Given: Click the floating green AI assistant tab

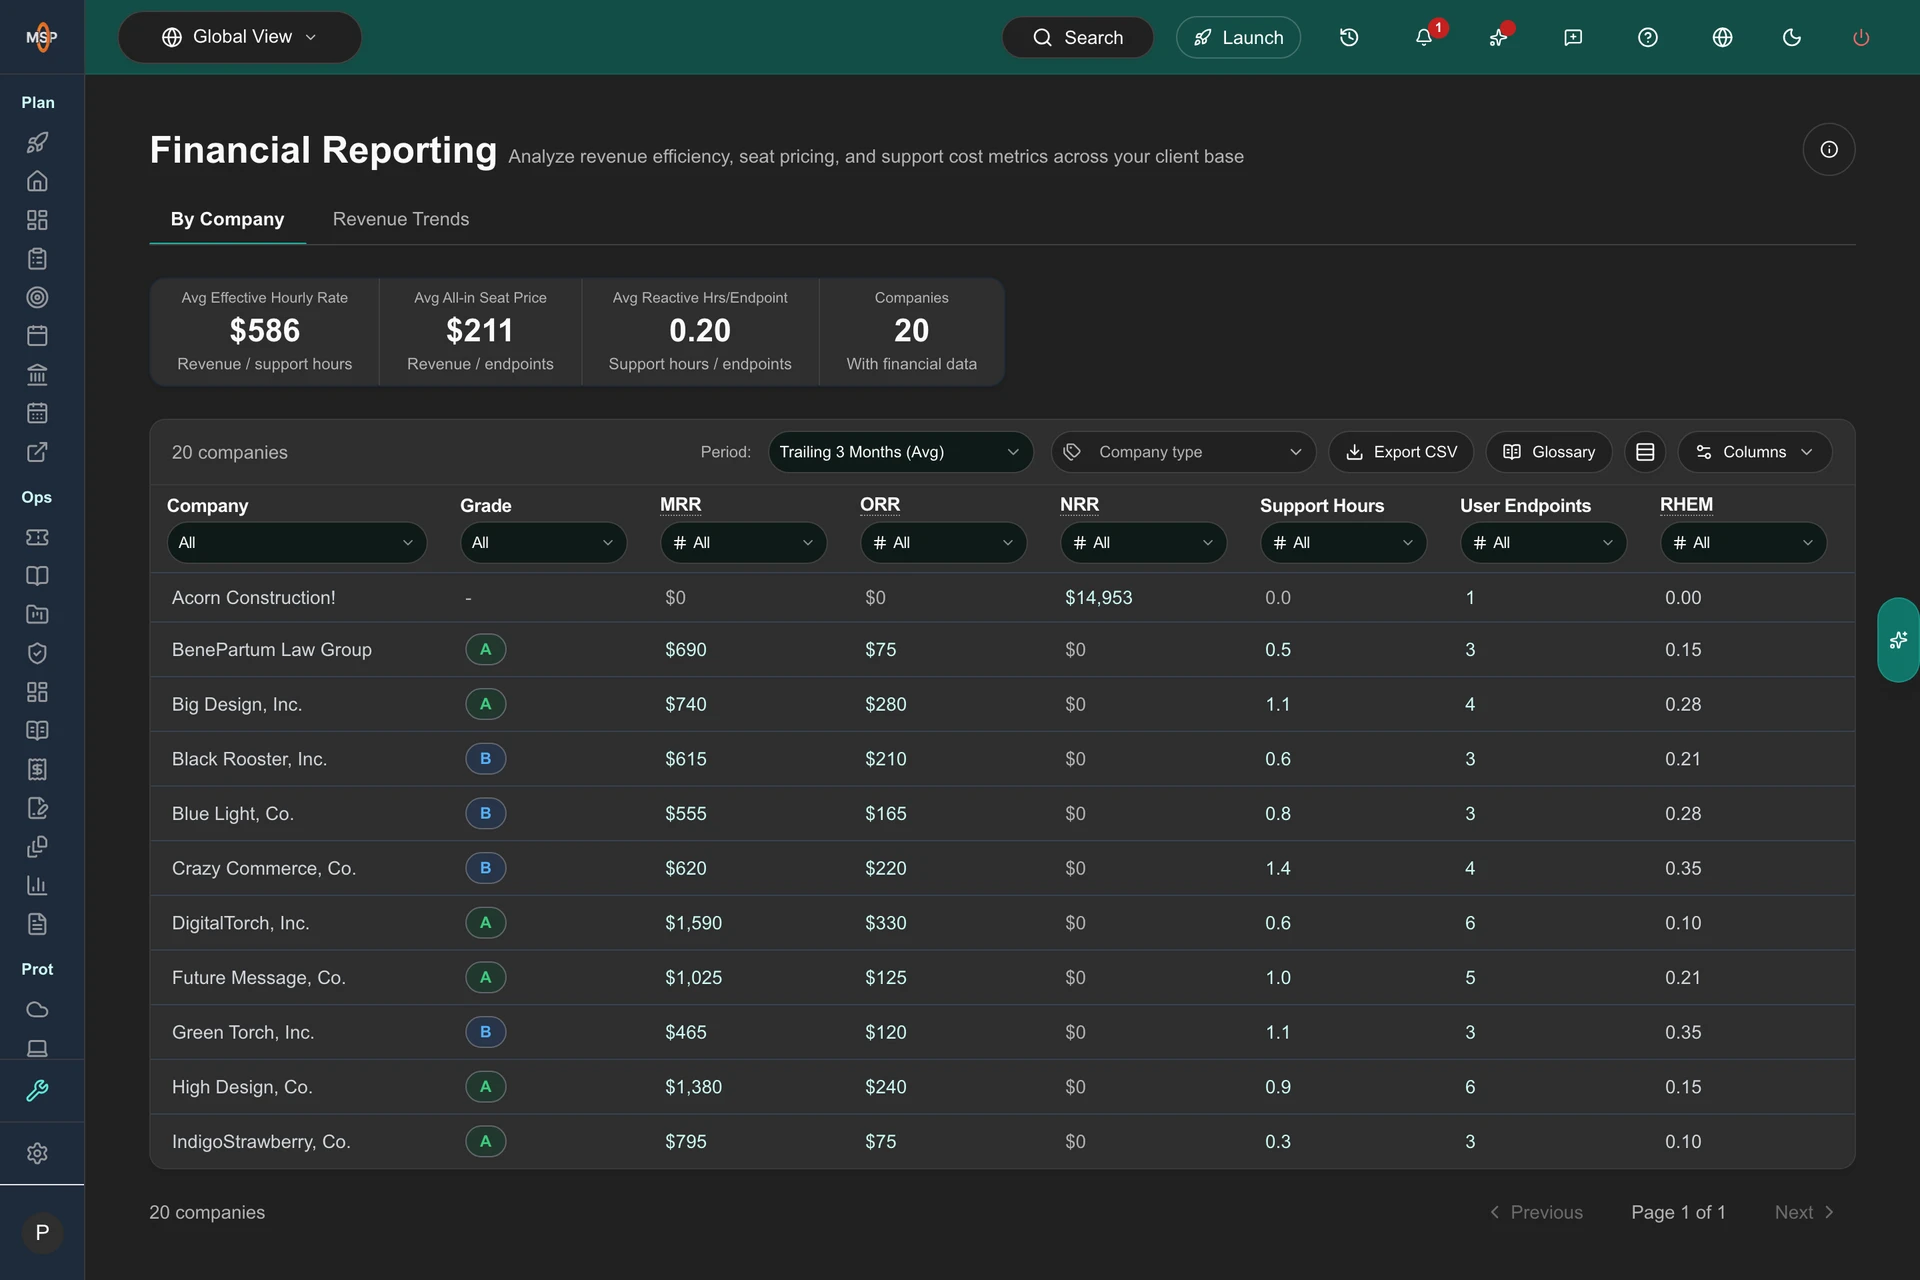Looking at the screenshot, I should (1898, 640).
